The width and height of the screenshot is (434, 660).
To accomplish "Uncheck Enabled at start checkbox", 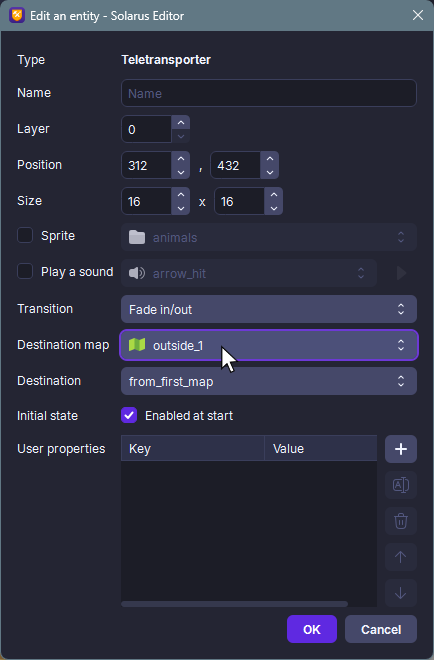I will (129, 415).
